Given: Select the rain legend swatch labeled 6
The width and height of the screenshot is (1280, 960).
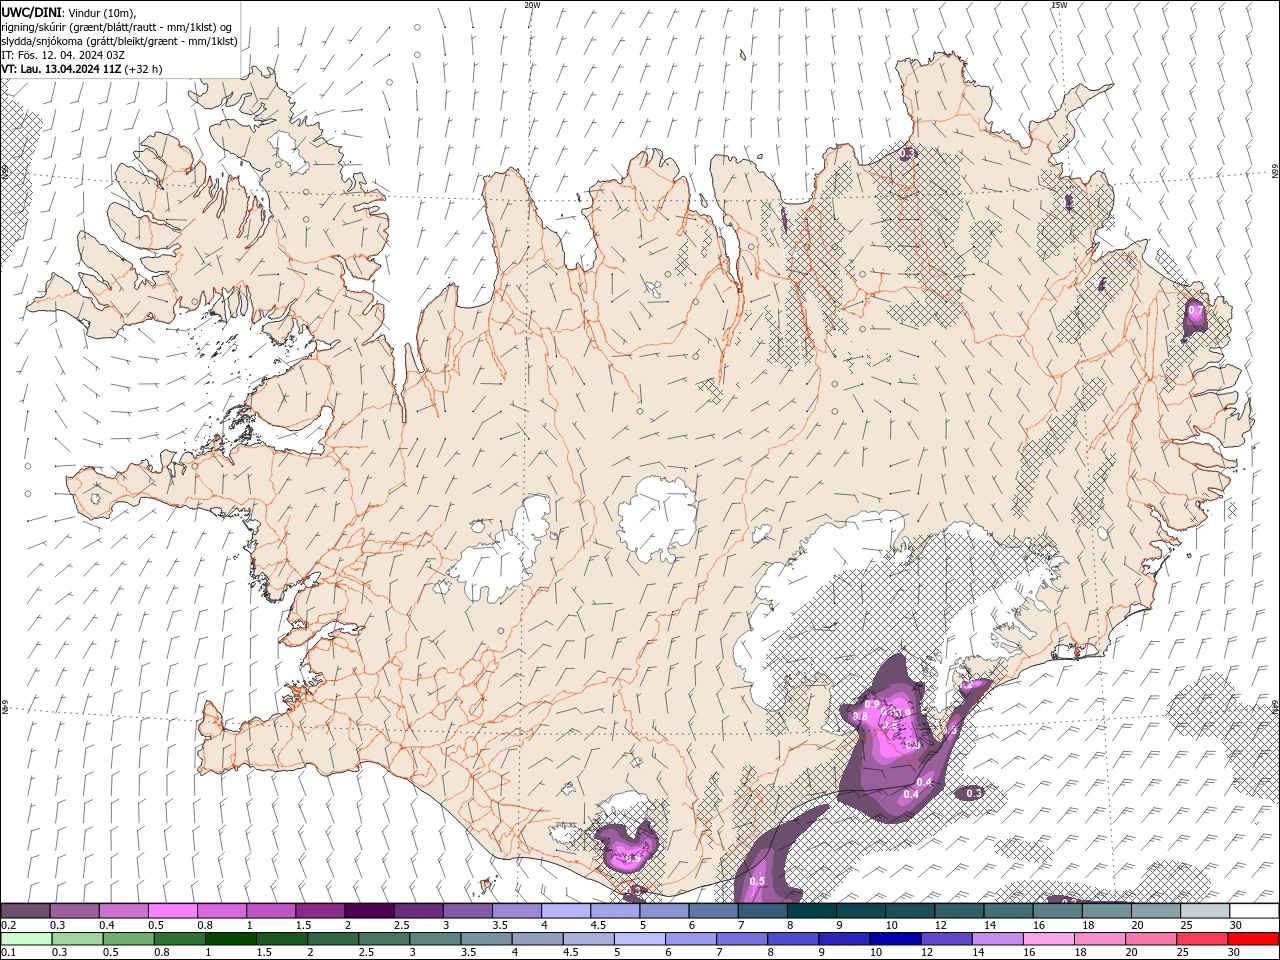Looking at the screenshot, I should tap(691, 939).
